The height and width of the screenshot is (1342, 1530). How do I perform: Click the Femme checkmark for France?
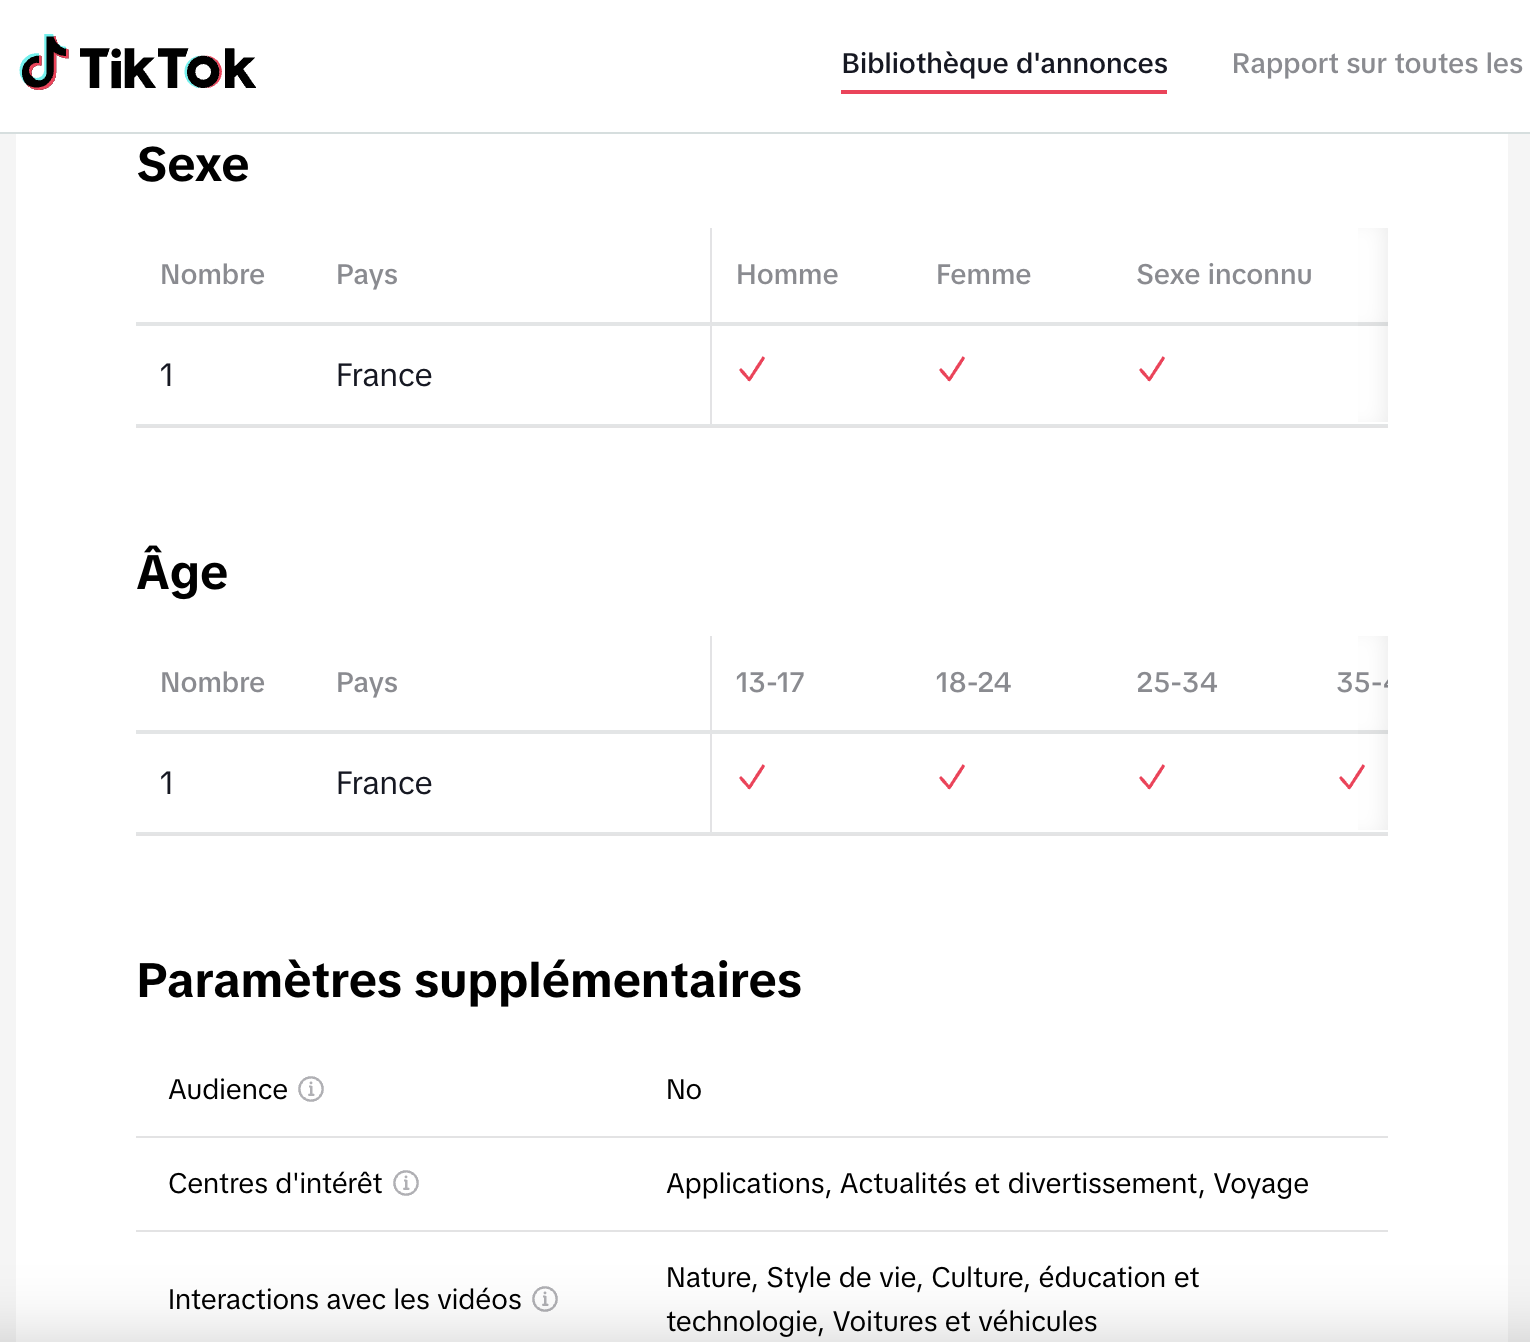tap(952, 370)
